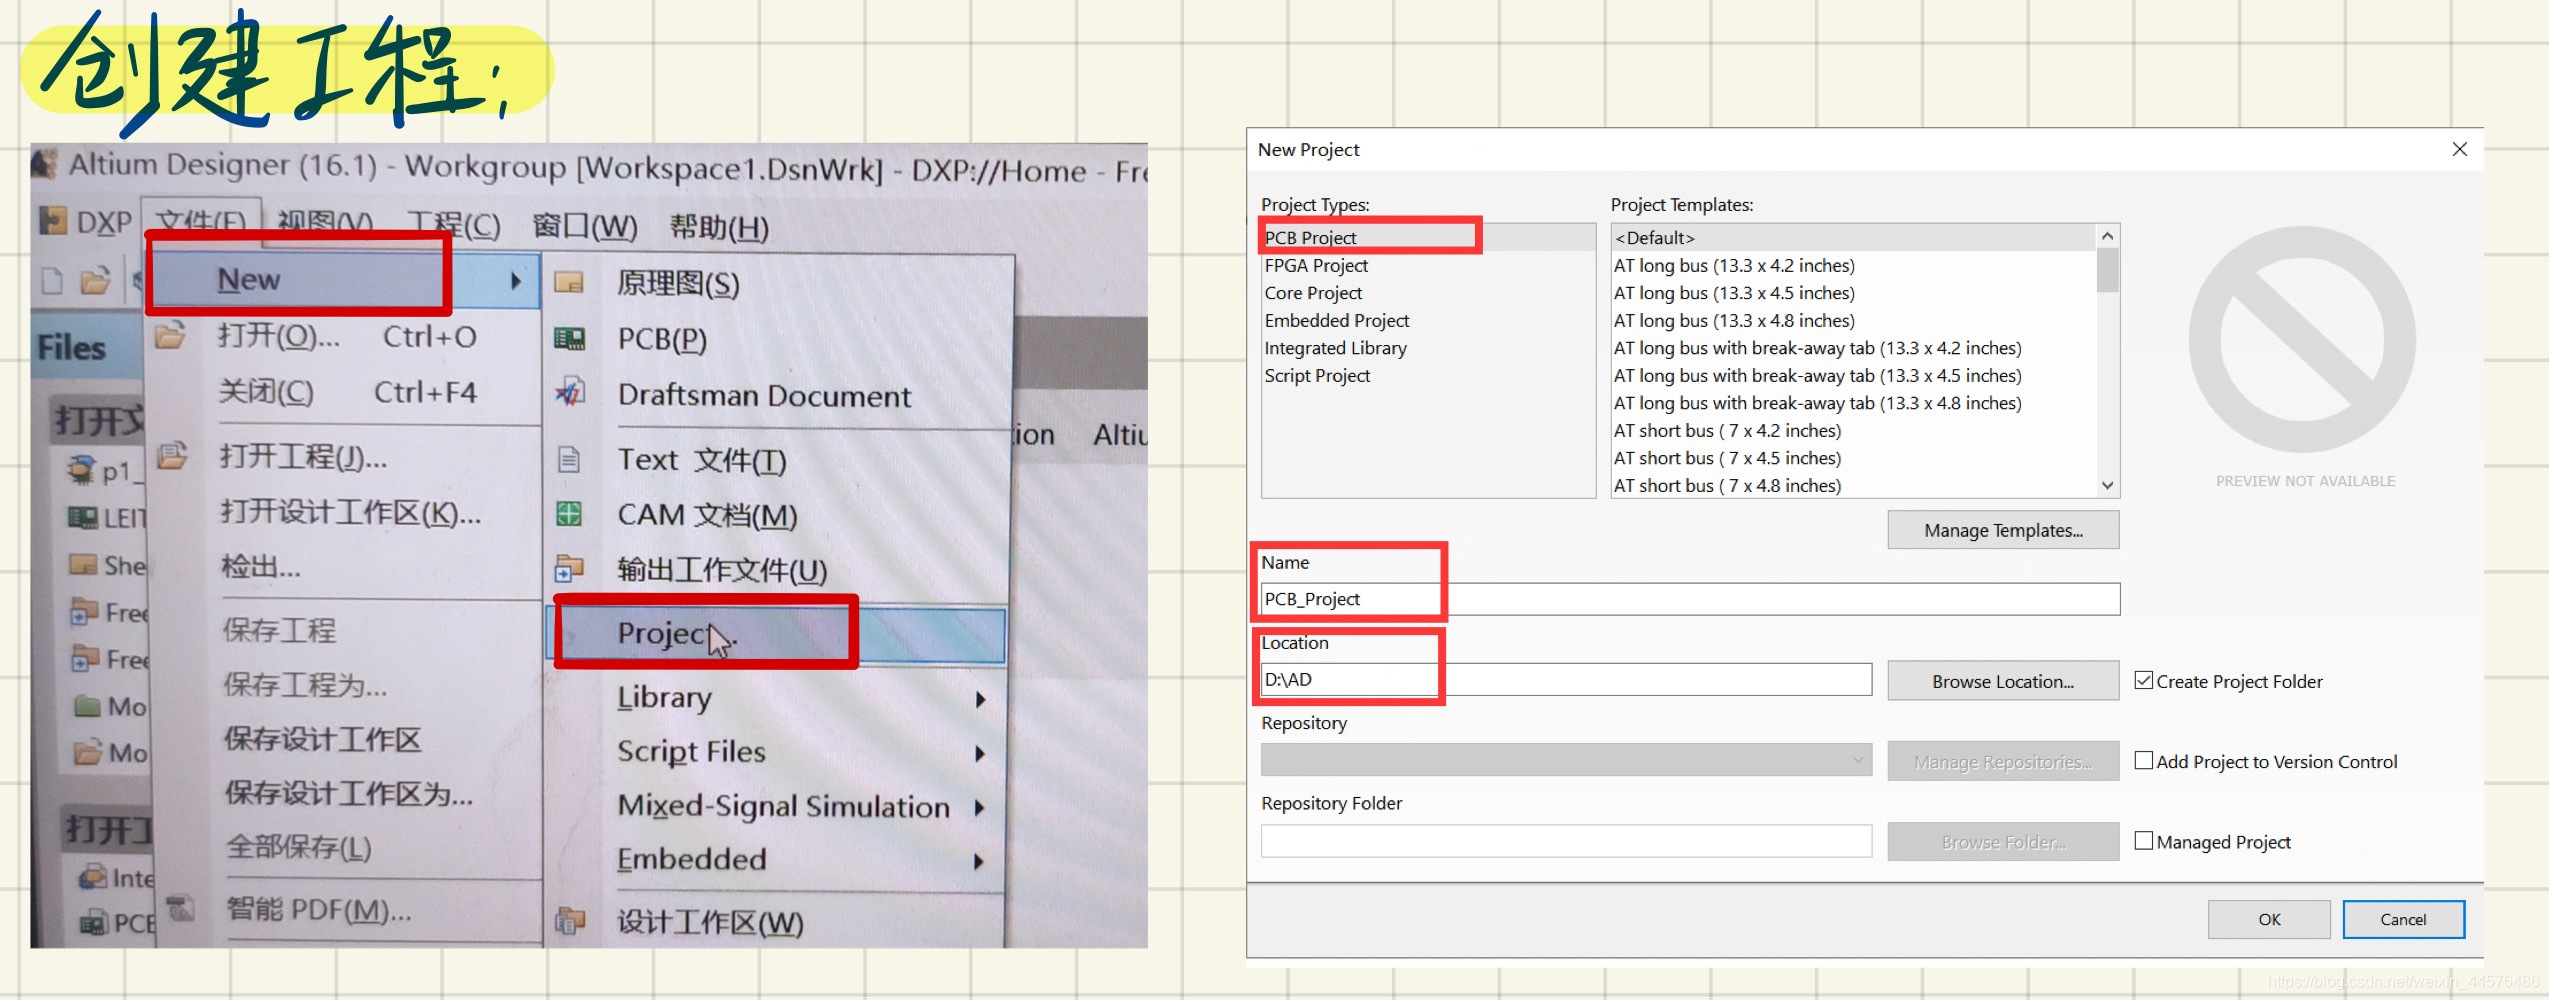
Task: Open the 窗口(W) menu
Action: pyautogui.click(x=585, y=226)
